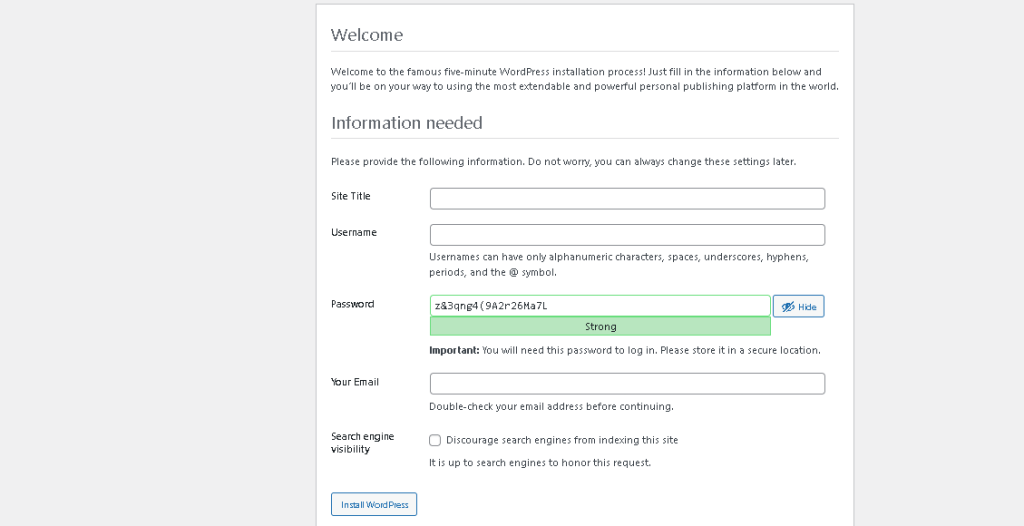The image size is (1024, 526).
Task: Click the green Strong password strength bar
Action: (x=600, y=326)
